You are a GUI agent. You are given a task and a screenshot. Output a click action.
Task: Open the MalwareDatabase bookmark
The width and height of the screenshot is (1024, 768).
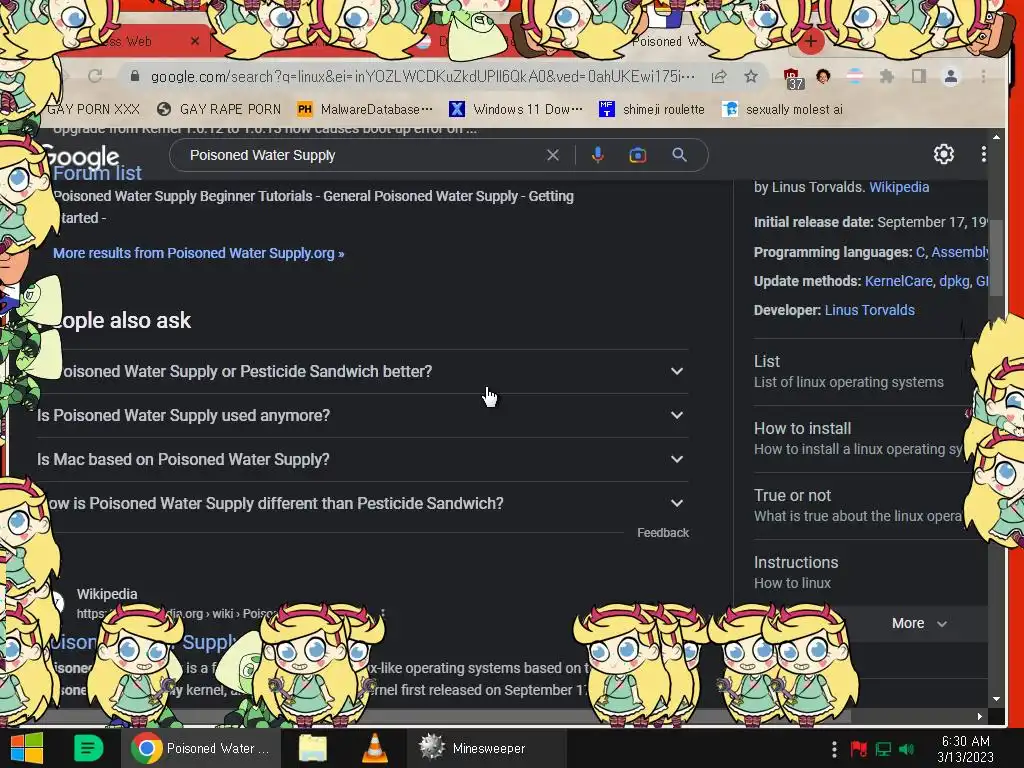(364, 109)
